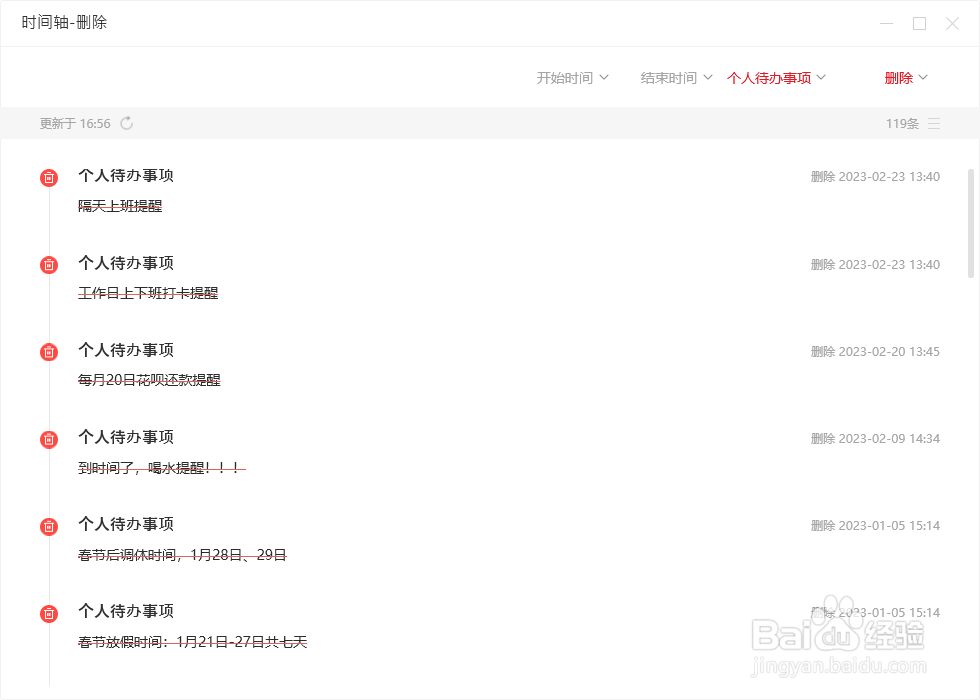Click the trash icon for 喝水提醒 entry
The height and width of the screenshot is (700, 980).
[x=49, y=439]
